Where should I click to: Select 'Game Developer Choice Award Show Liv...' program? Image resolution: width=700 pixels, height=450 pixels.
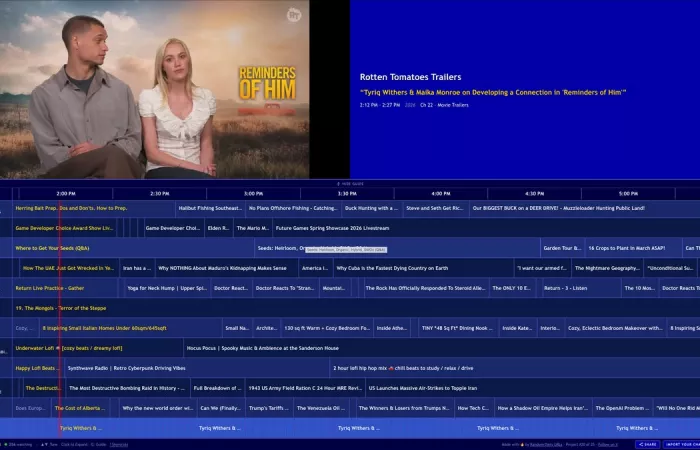pos(64,228)
